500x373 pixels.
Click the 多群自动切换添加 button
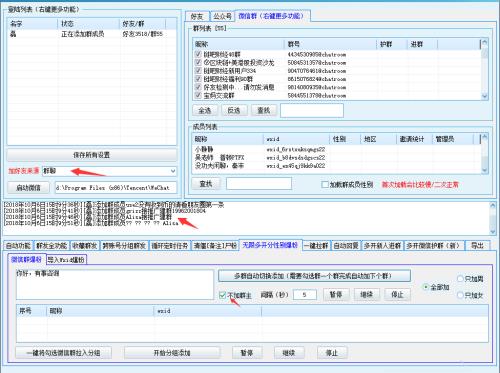(314, 276)
